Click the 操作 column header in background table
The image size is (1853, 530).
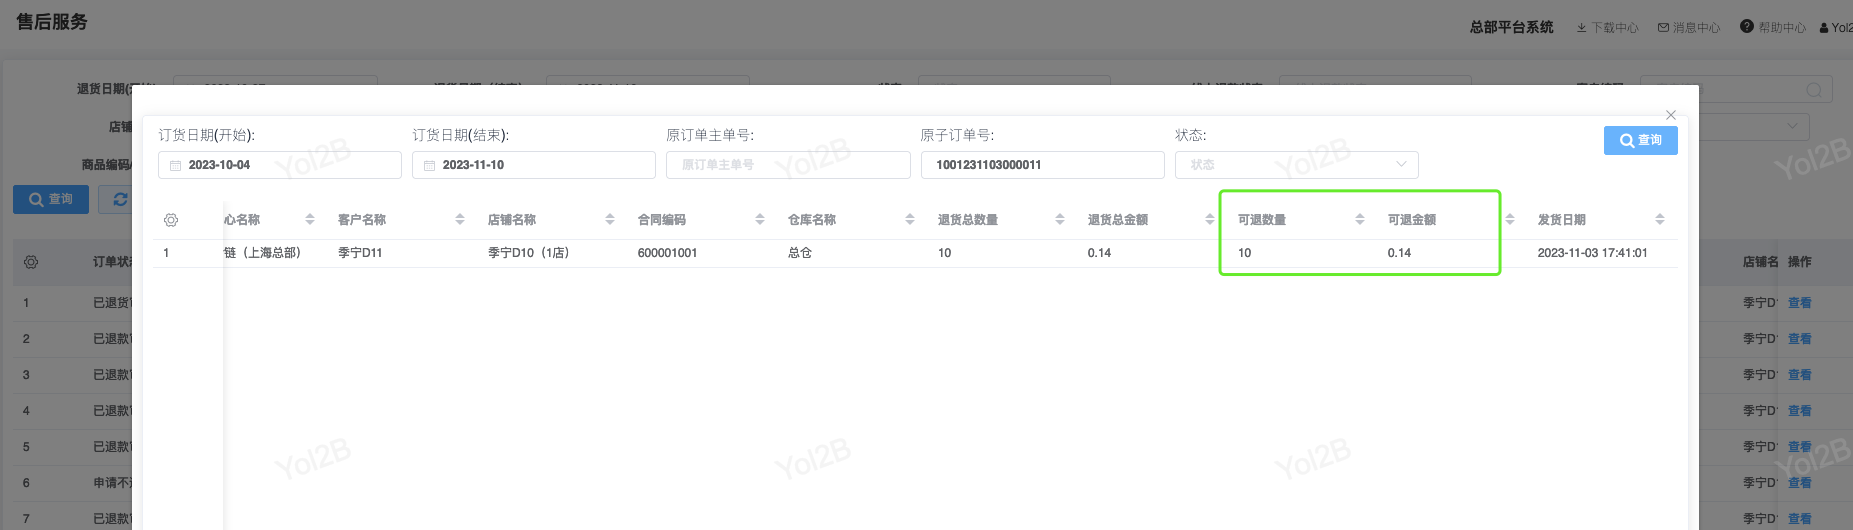pos(1800,262)
